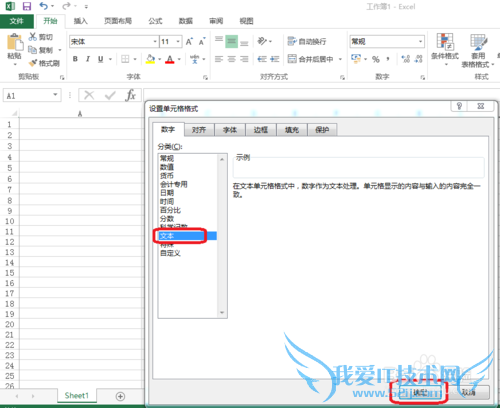Viewport: 500px width, 408px height.
Task: Toggle Middle Align (highlighted green)
Action: tap(232, 41)
